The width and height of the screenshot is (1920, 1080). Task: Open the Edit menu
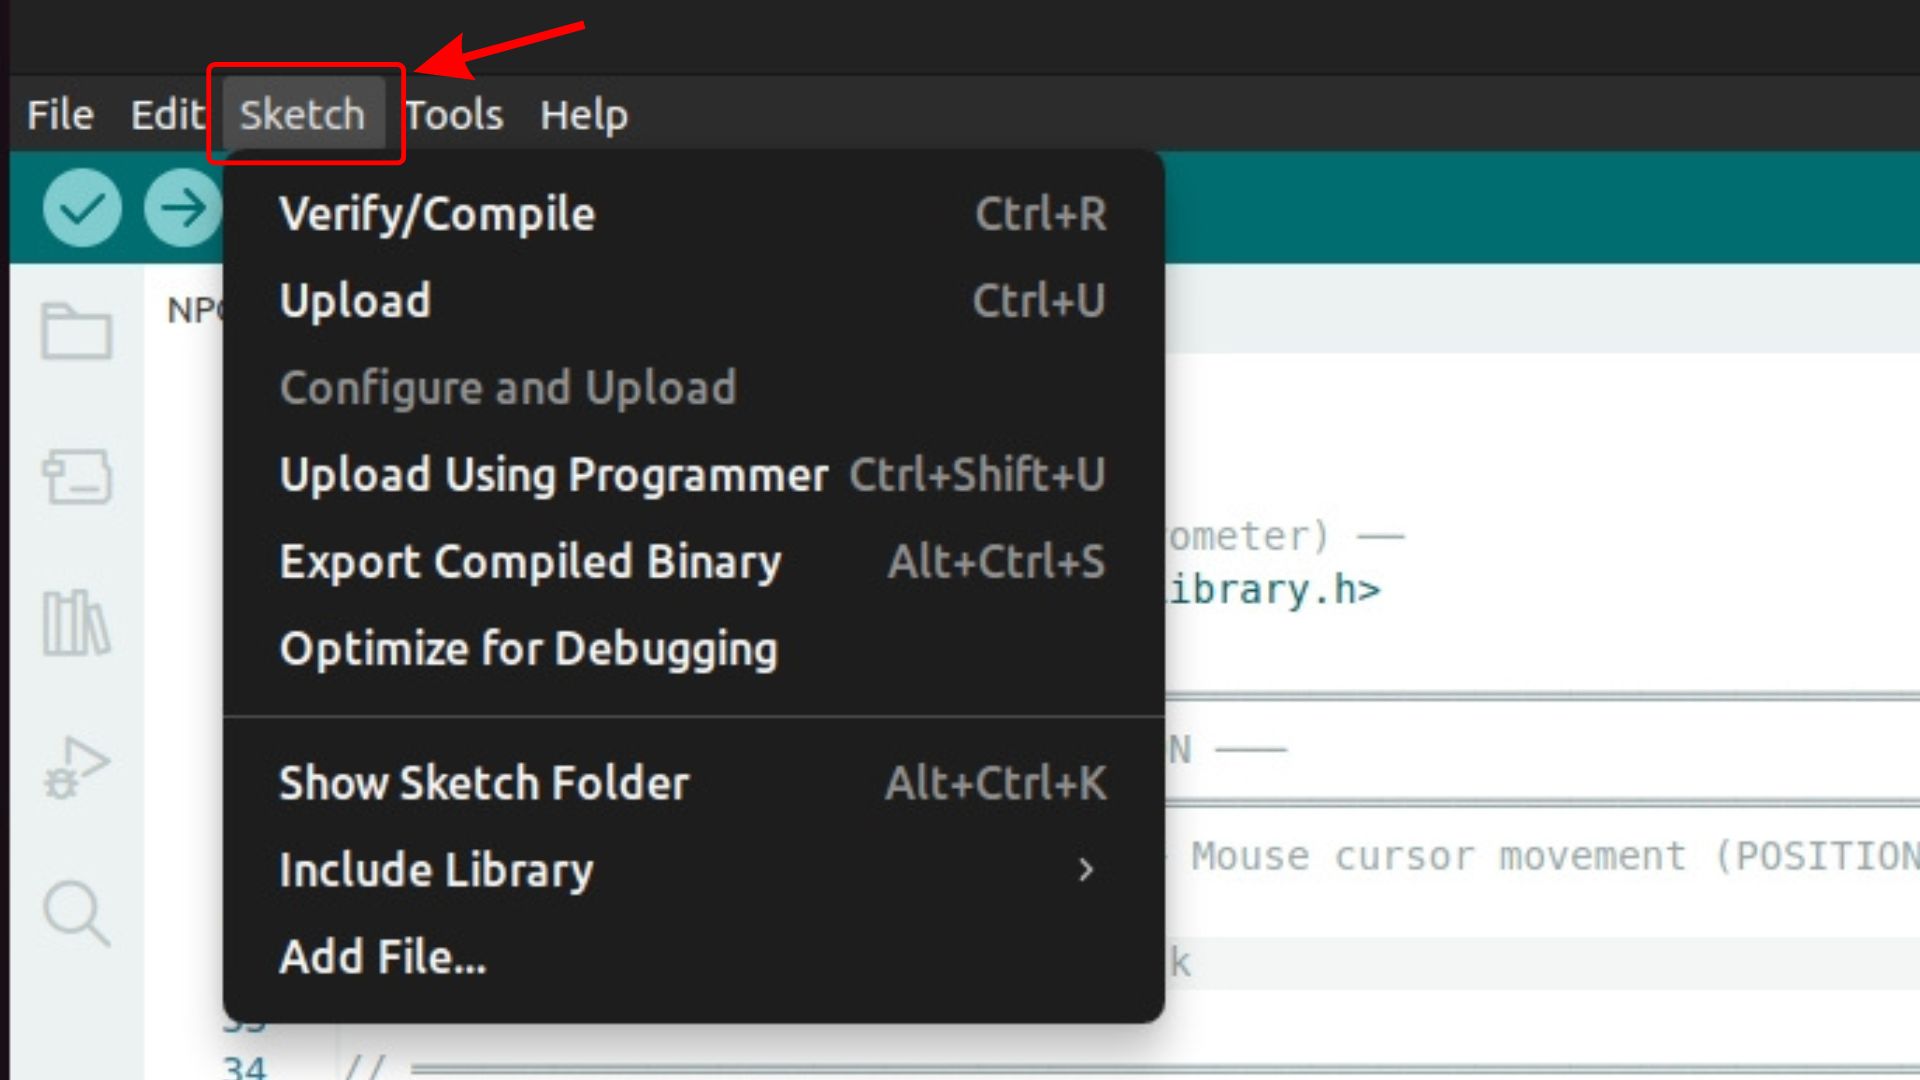coord(167,114)
